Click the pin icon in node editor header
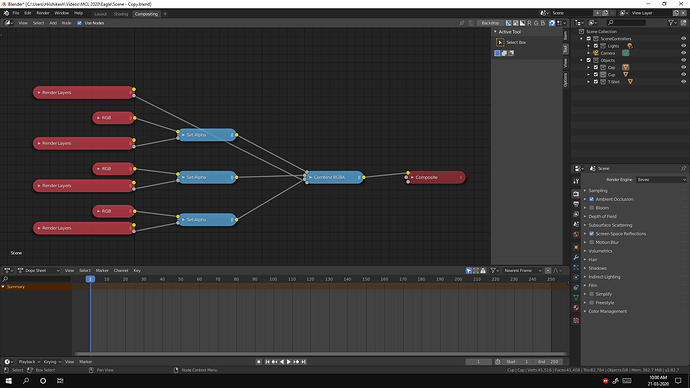This screenshot has width=690, height=388. [462, 23]
